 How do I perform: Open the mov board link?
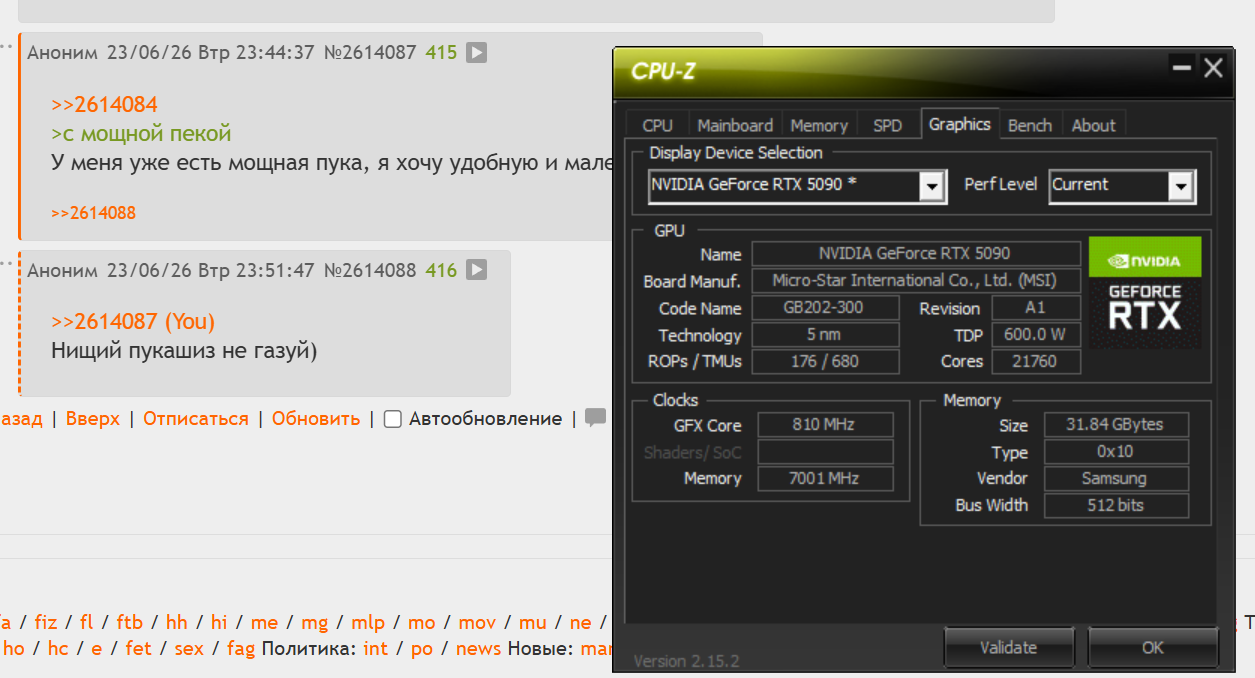477,623
